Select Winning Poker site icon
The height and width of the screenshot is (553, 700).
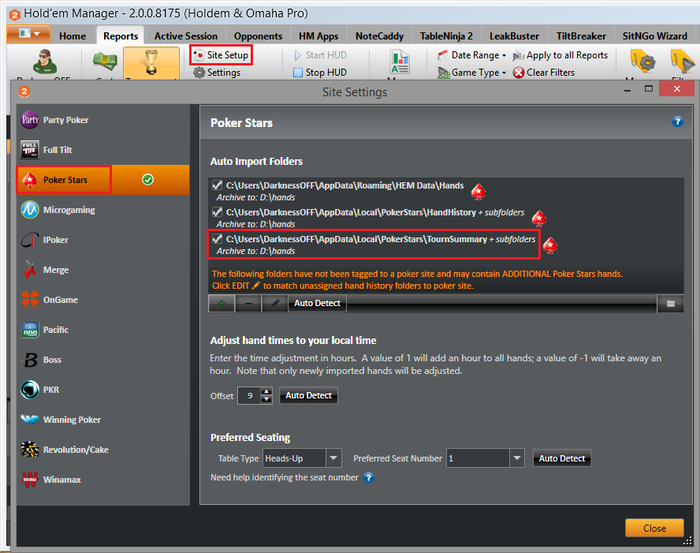[x=30, y=420]
